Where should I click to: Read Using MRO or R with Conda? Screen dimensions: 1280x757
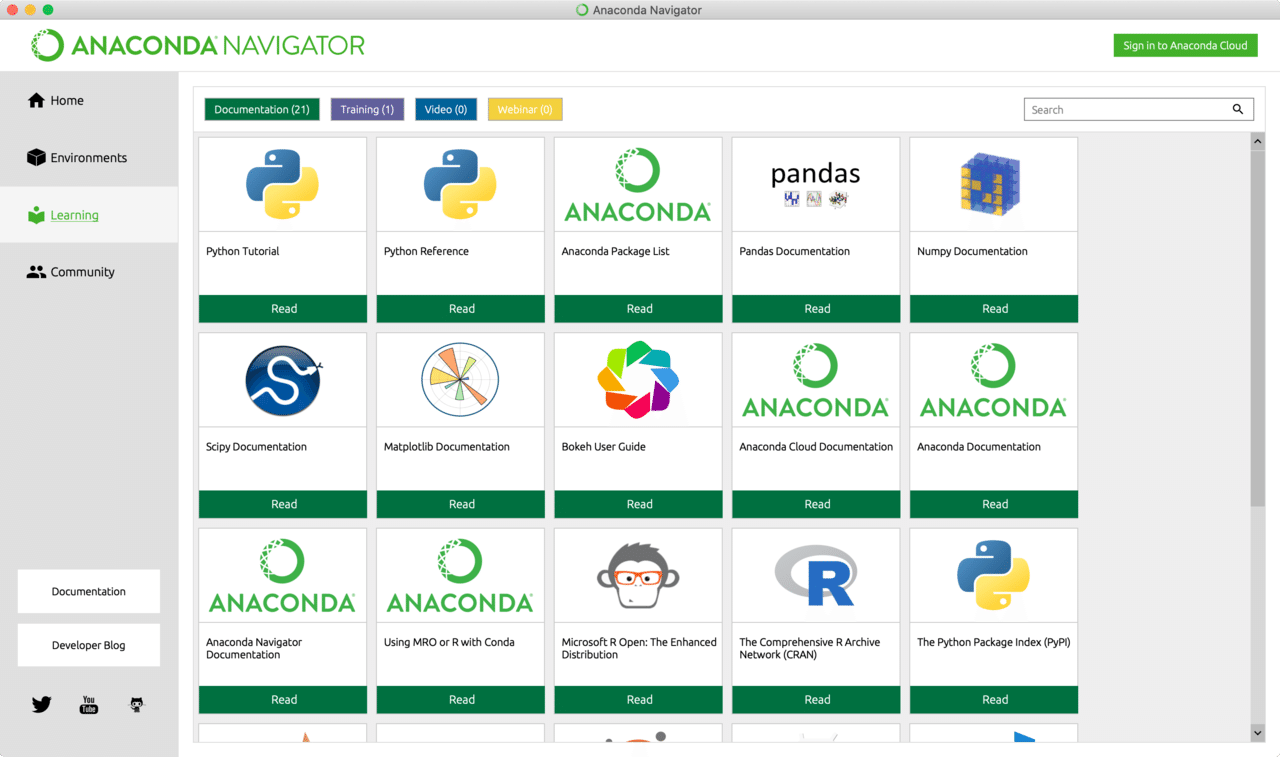pyautogui.click(x=461, y=700)
